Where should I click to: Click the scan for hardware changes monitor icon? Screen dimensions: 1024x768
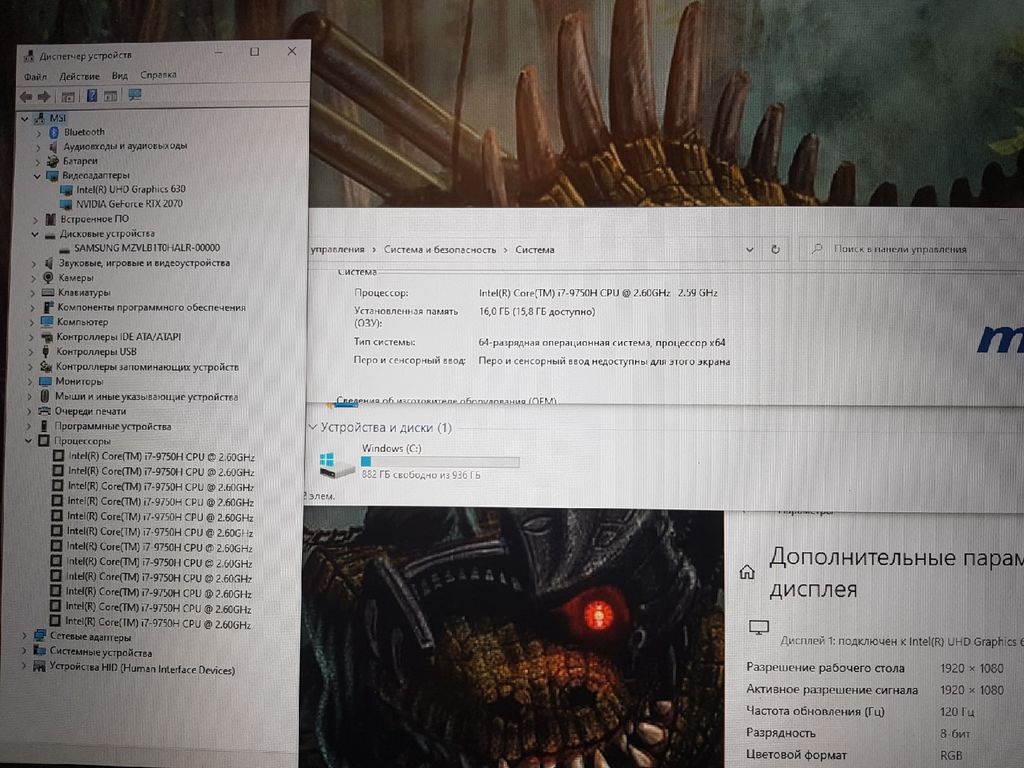pyautogui.click(x=135, y=95)
